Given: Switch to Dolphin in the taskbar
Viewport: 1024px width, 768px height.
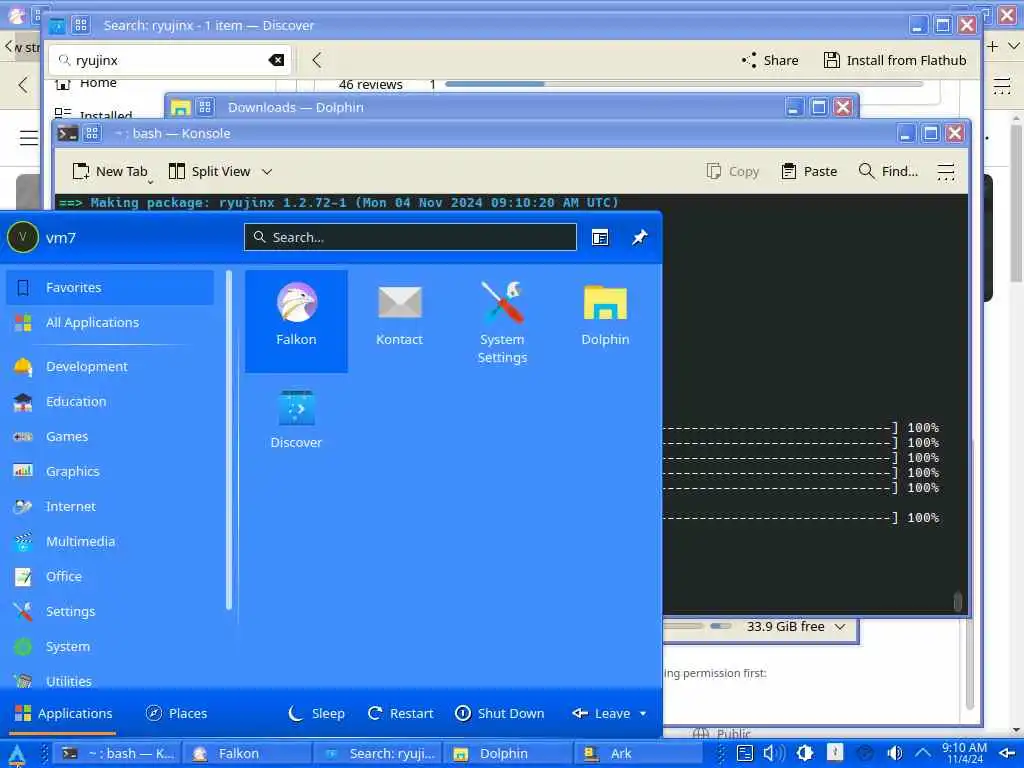Looking at the screenshot, I should pyautogui.click(x=508, y=754).
